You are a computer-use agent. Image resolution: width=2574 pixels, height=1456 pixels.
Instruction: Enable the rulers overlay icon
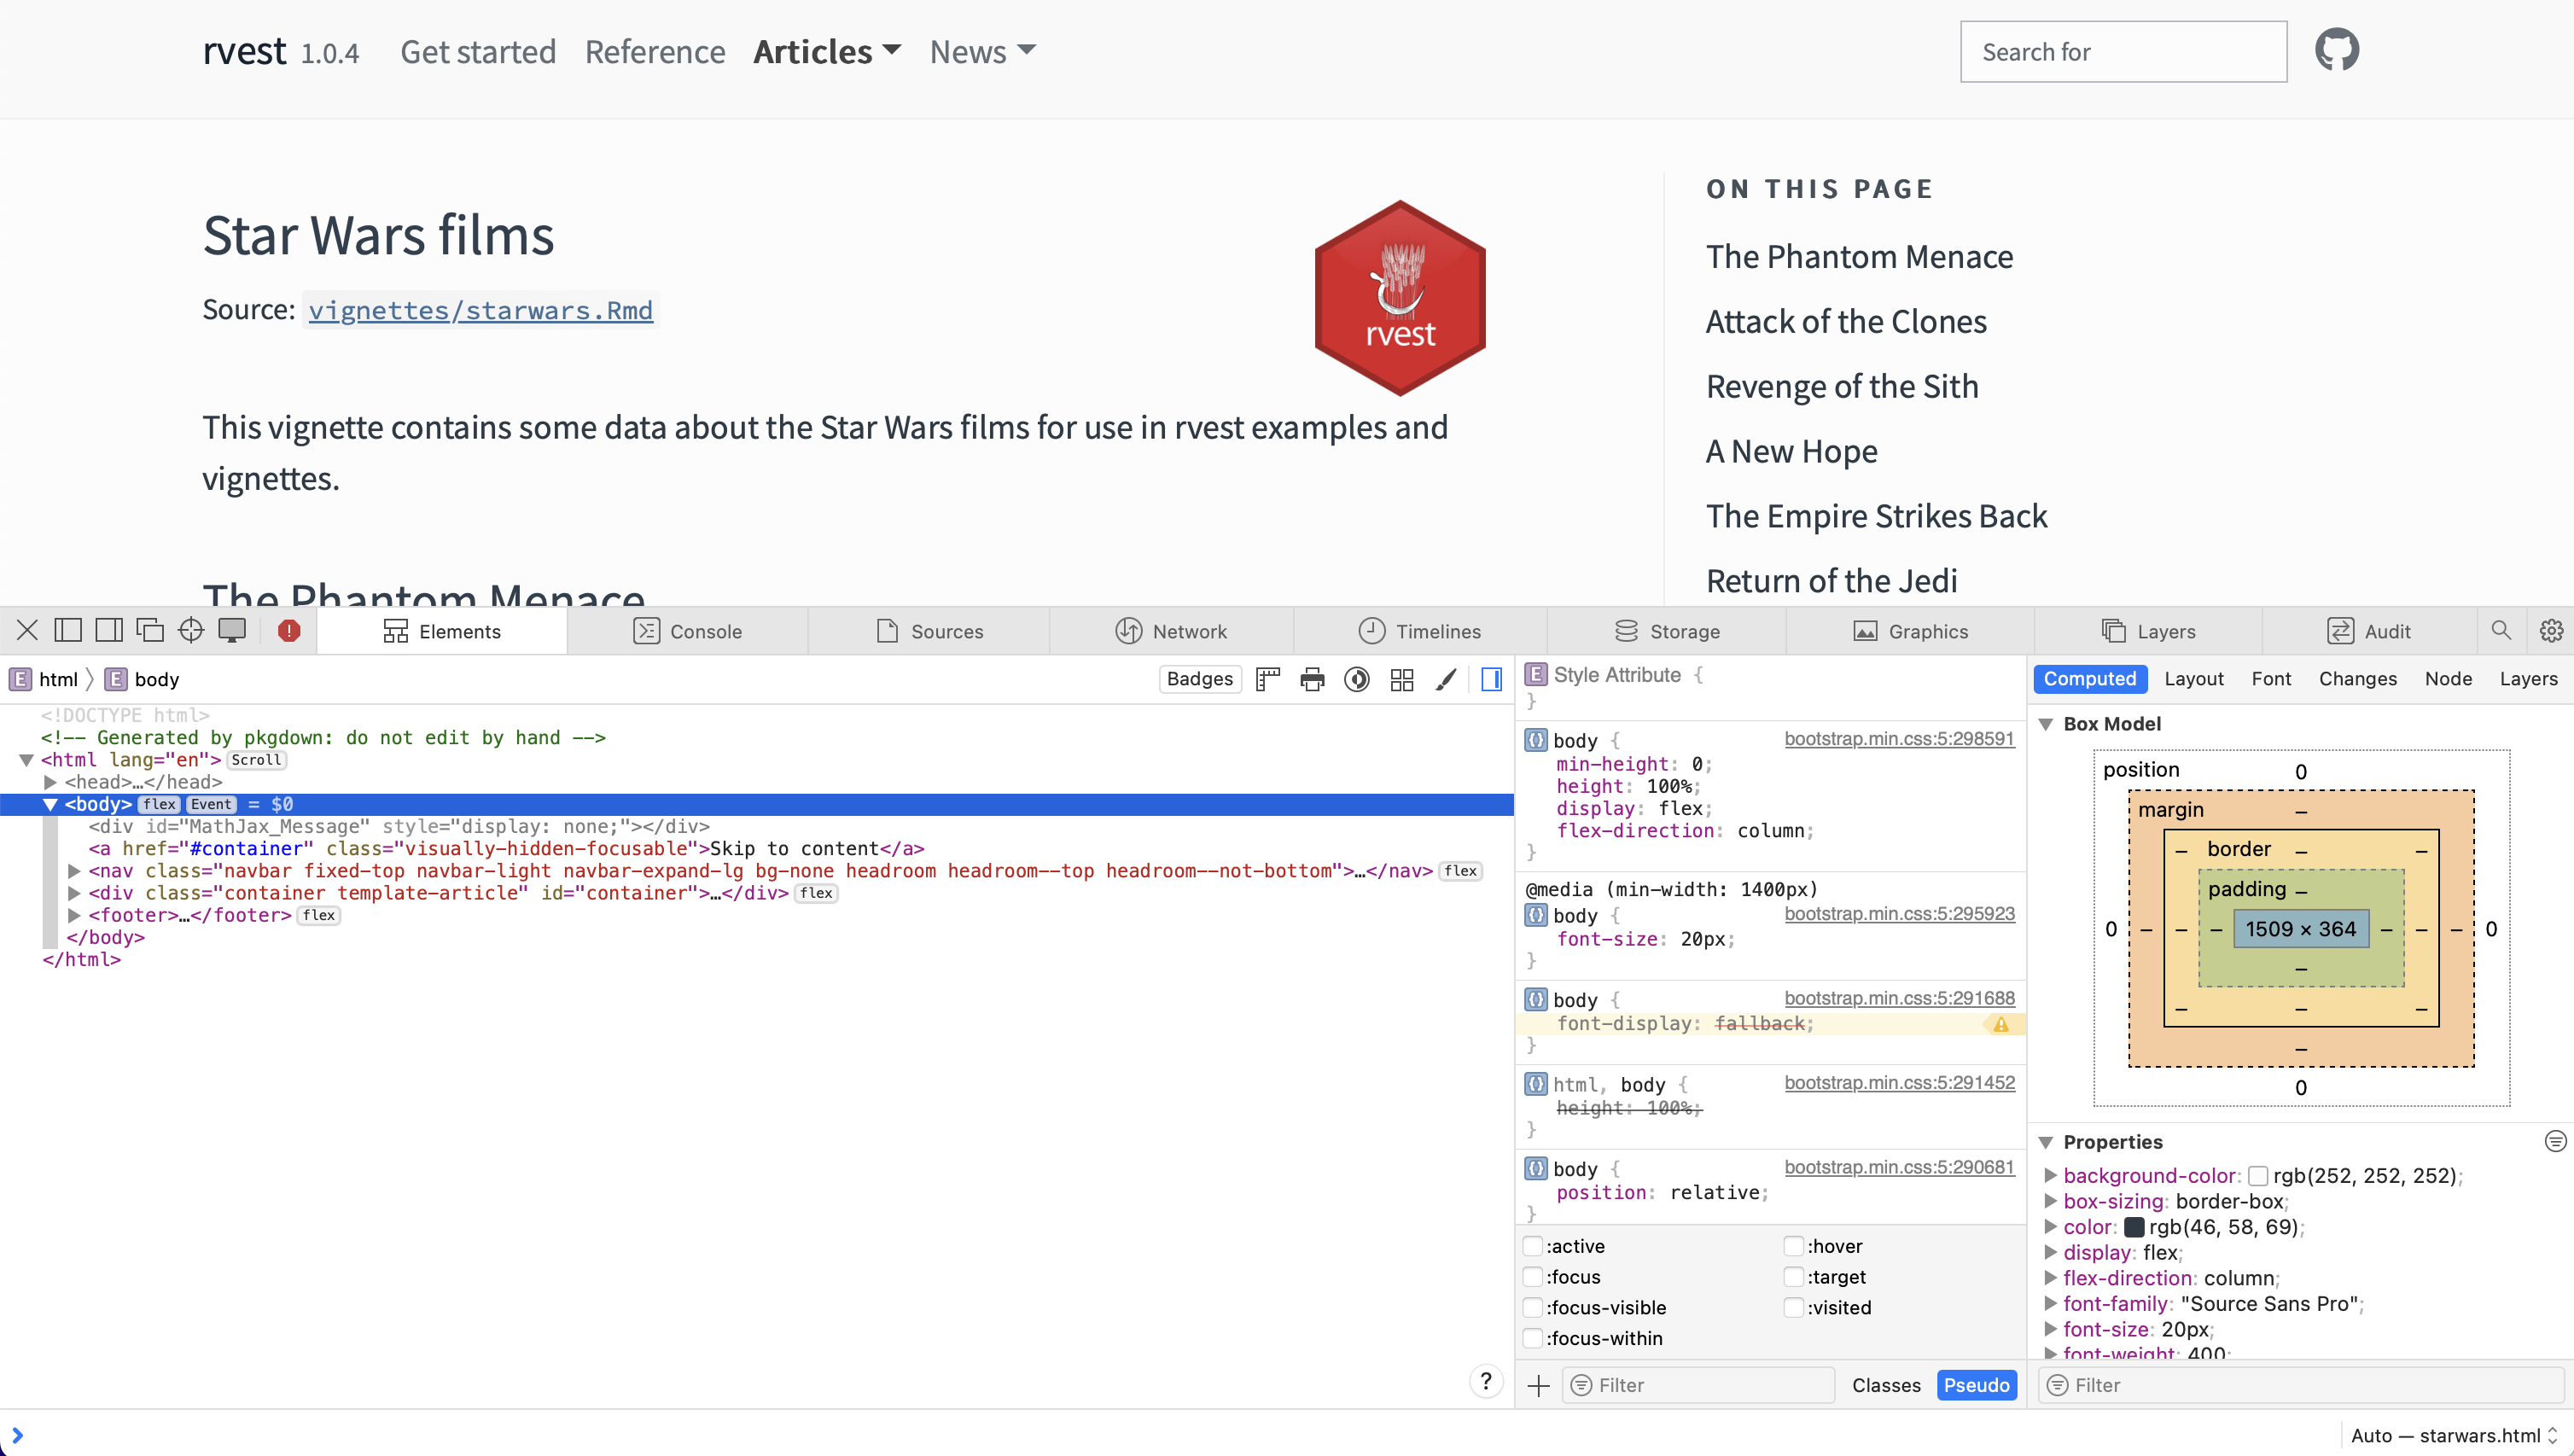pyautogui.click(x=1267, y=679)
